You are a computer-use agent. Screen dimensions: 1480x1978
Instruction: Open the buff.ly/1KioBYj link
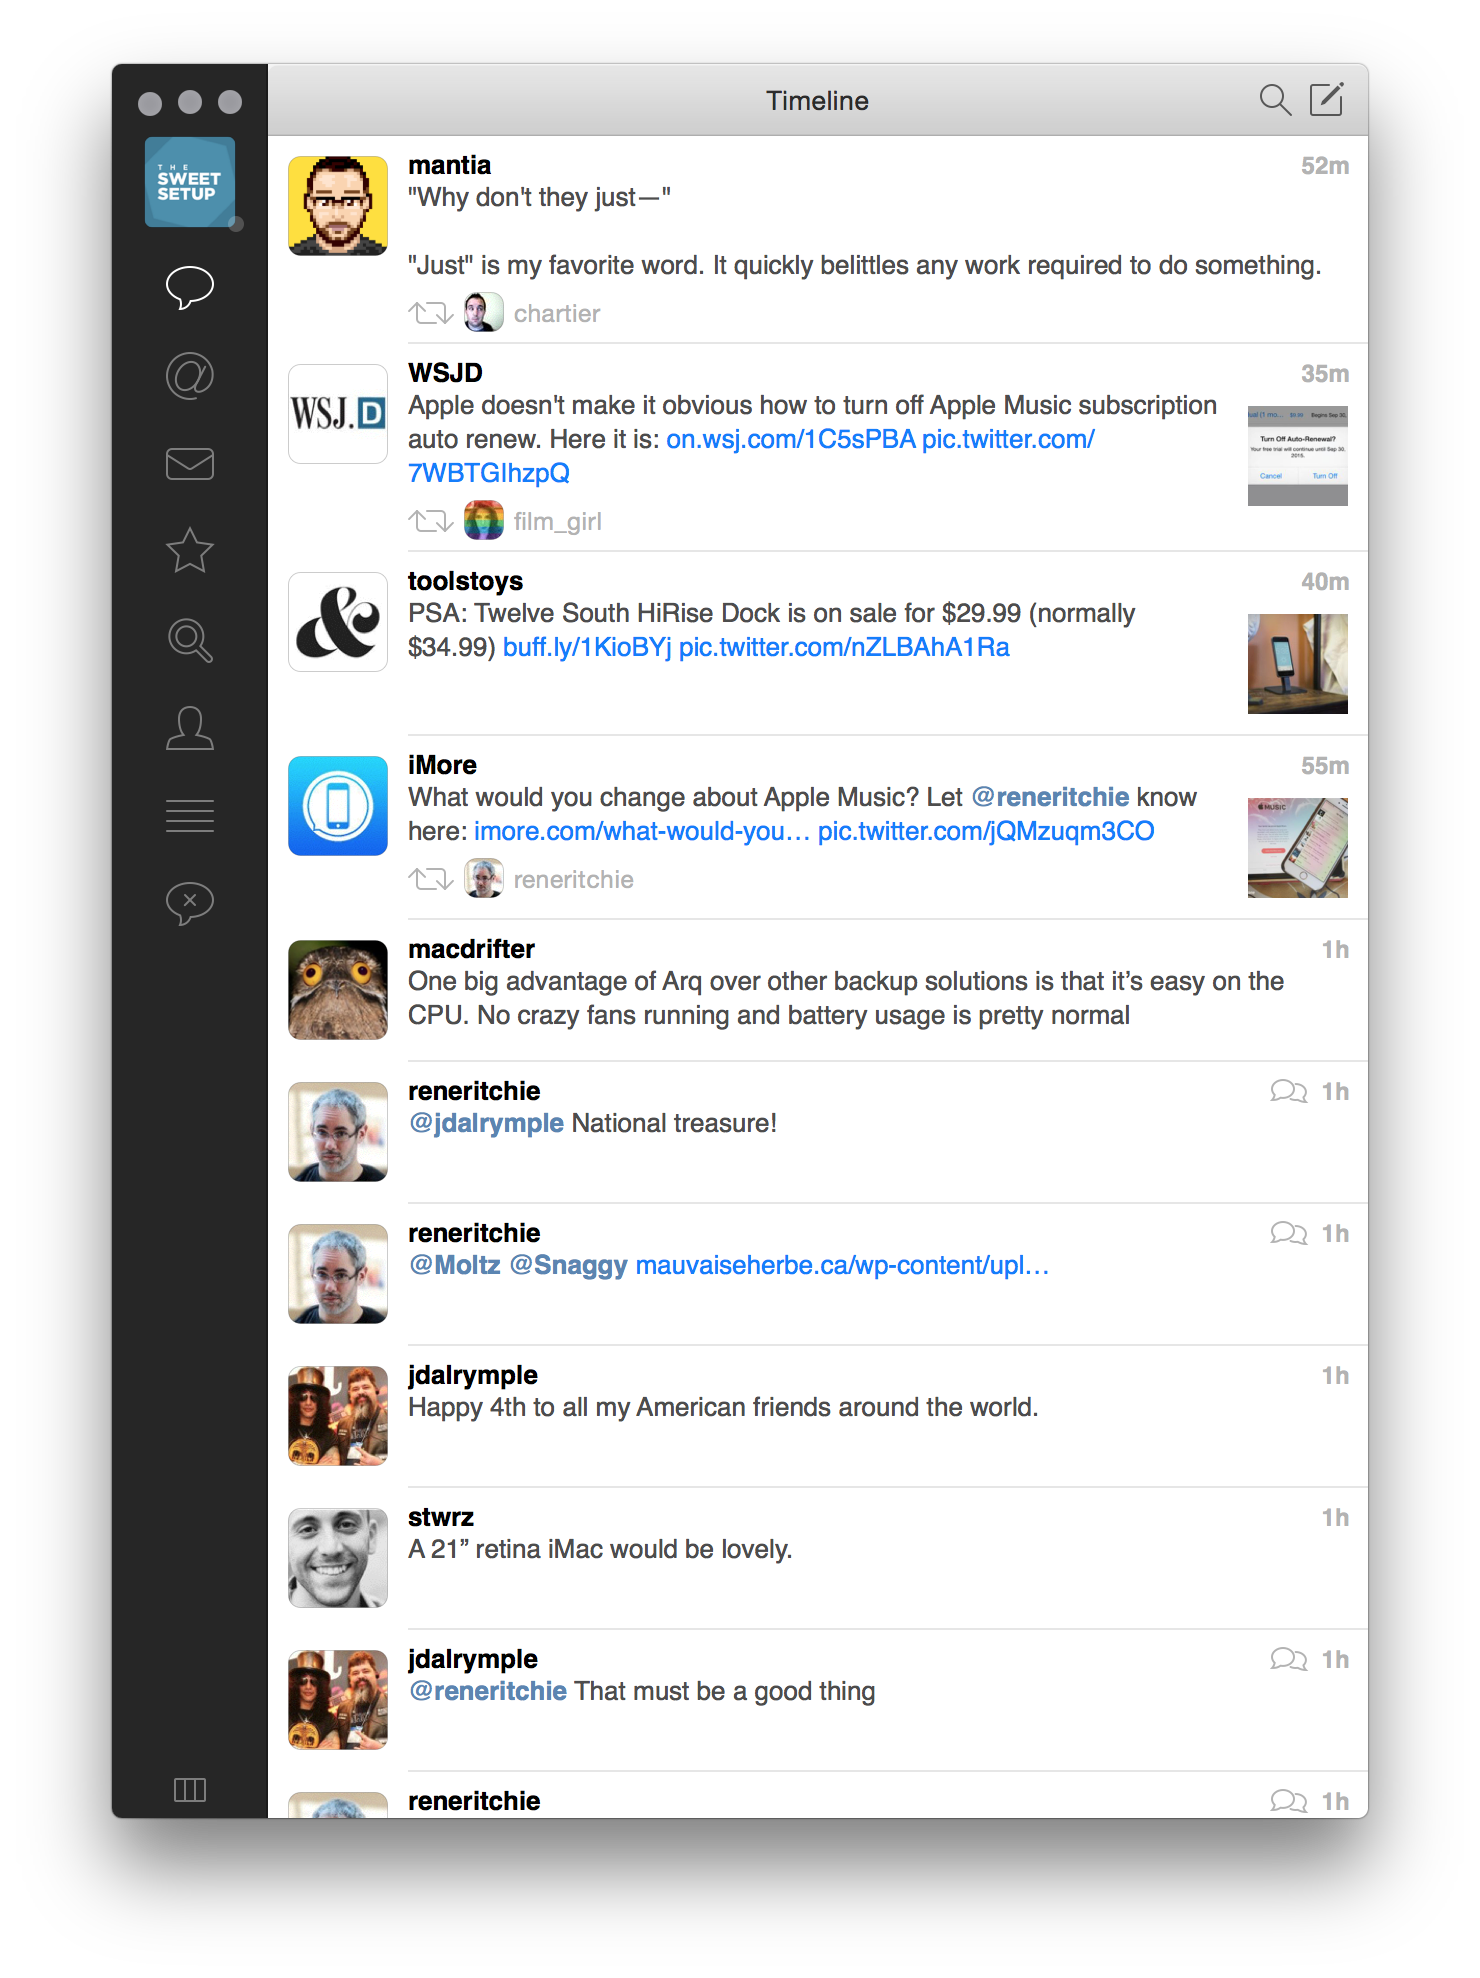tap(587, 648)
